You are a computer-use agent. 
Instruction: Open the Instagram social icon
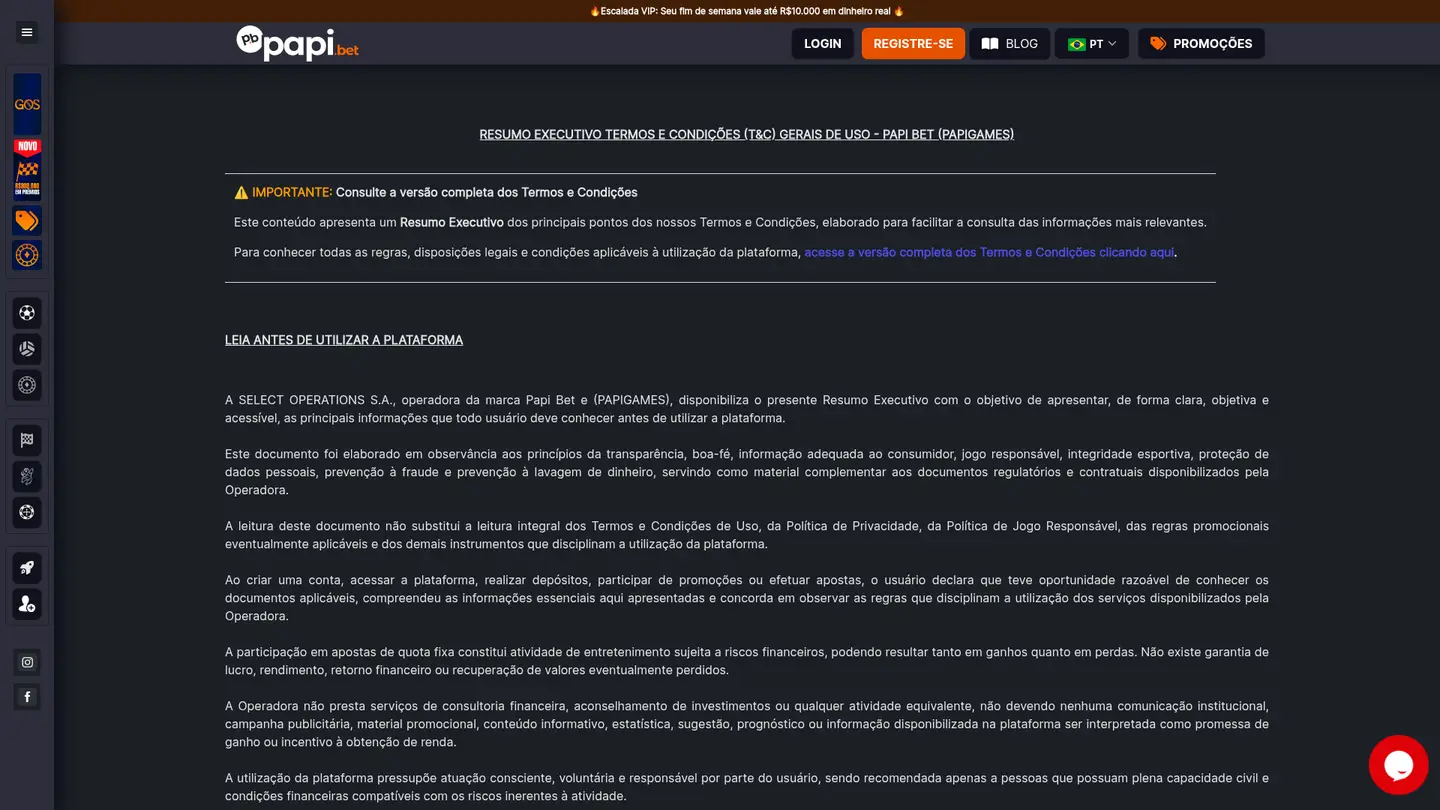pyautogui.click(x=27, y=662)
